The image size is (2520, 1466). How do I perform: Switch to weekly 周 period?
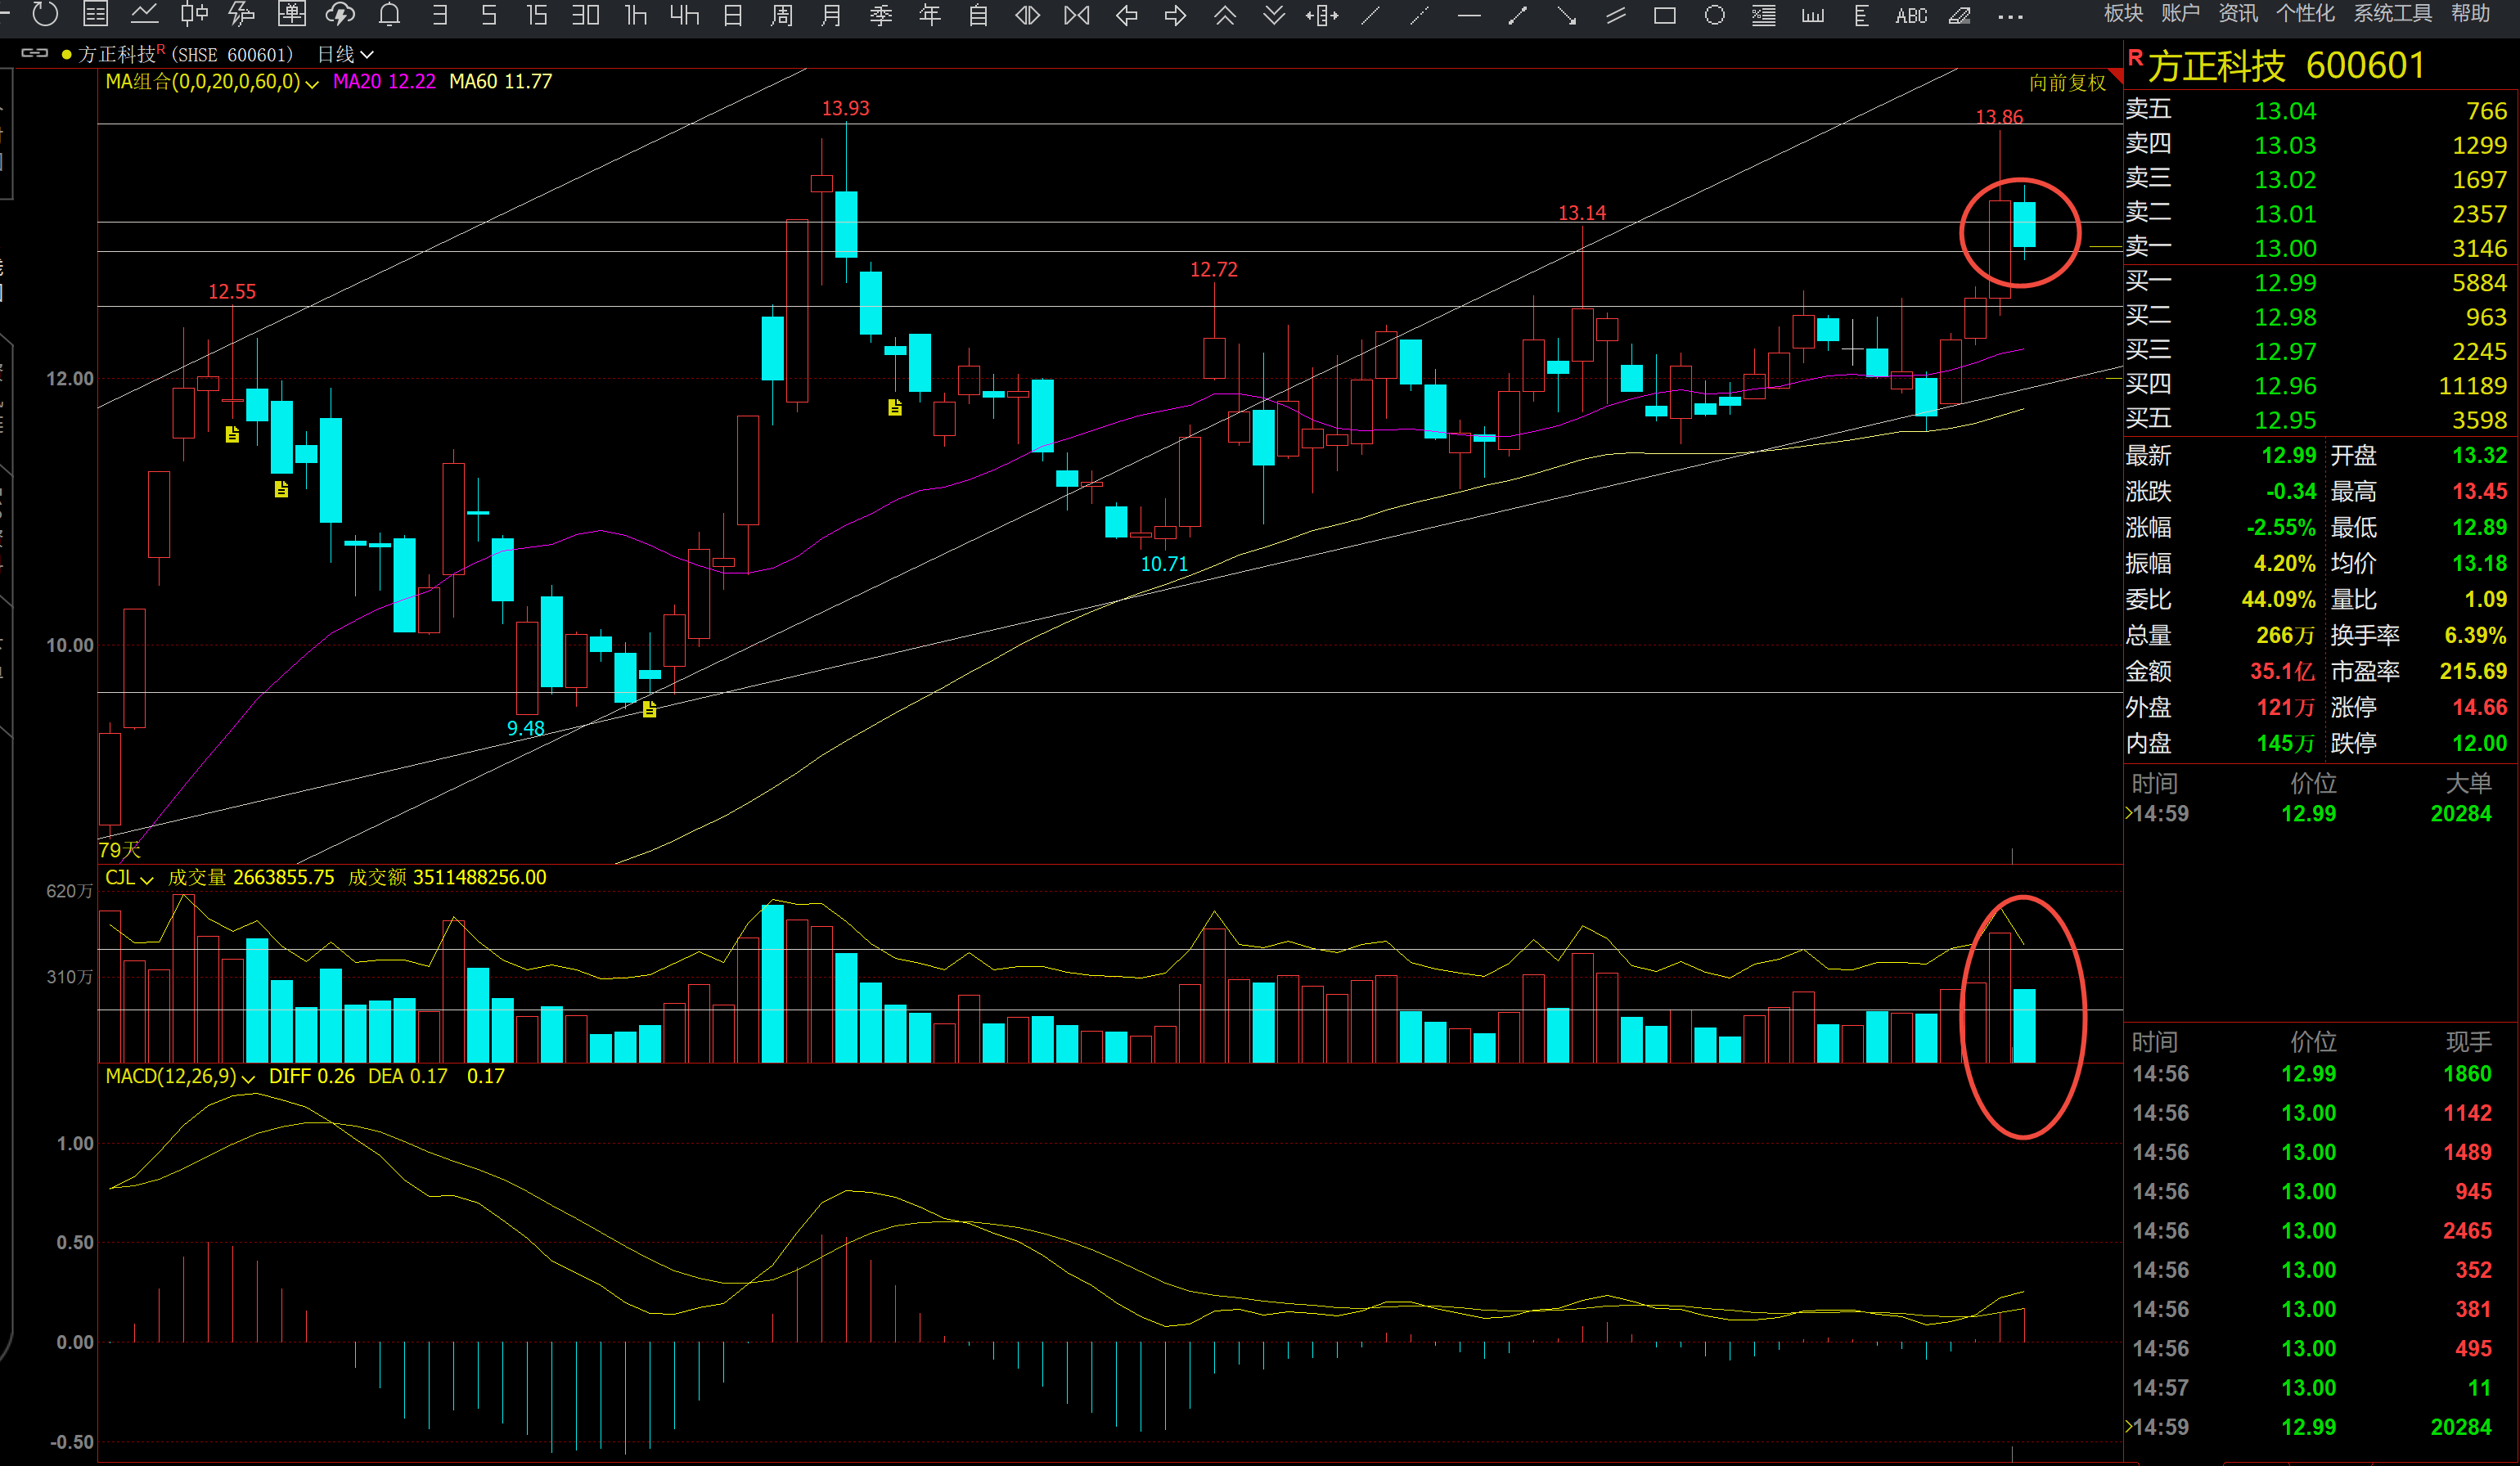pos(781,15)
